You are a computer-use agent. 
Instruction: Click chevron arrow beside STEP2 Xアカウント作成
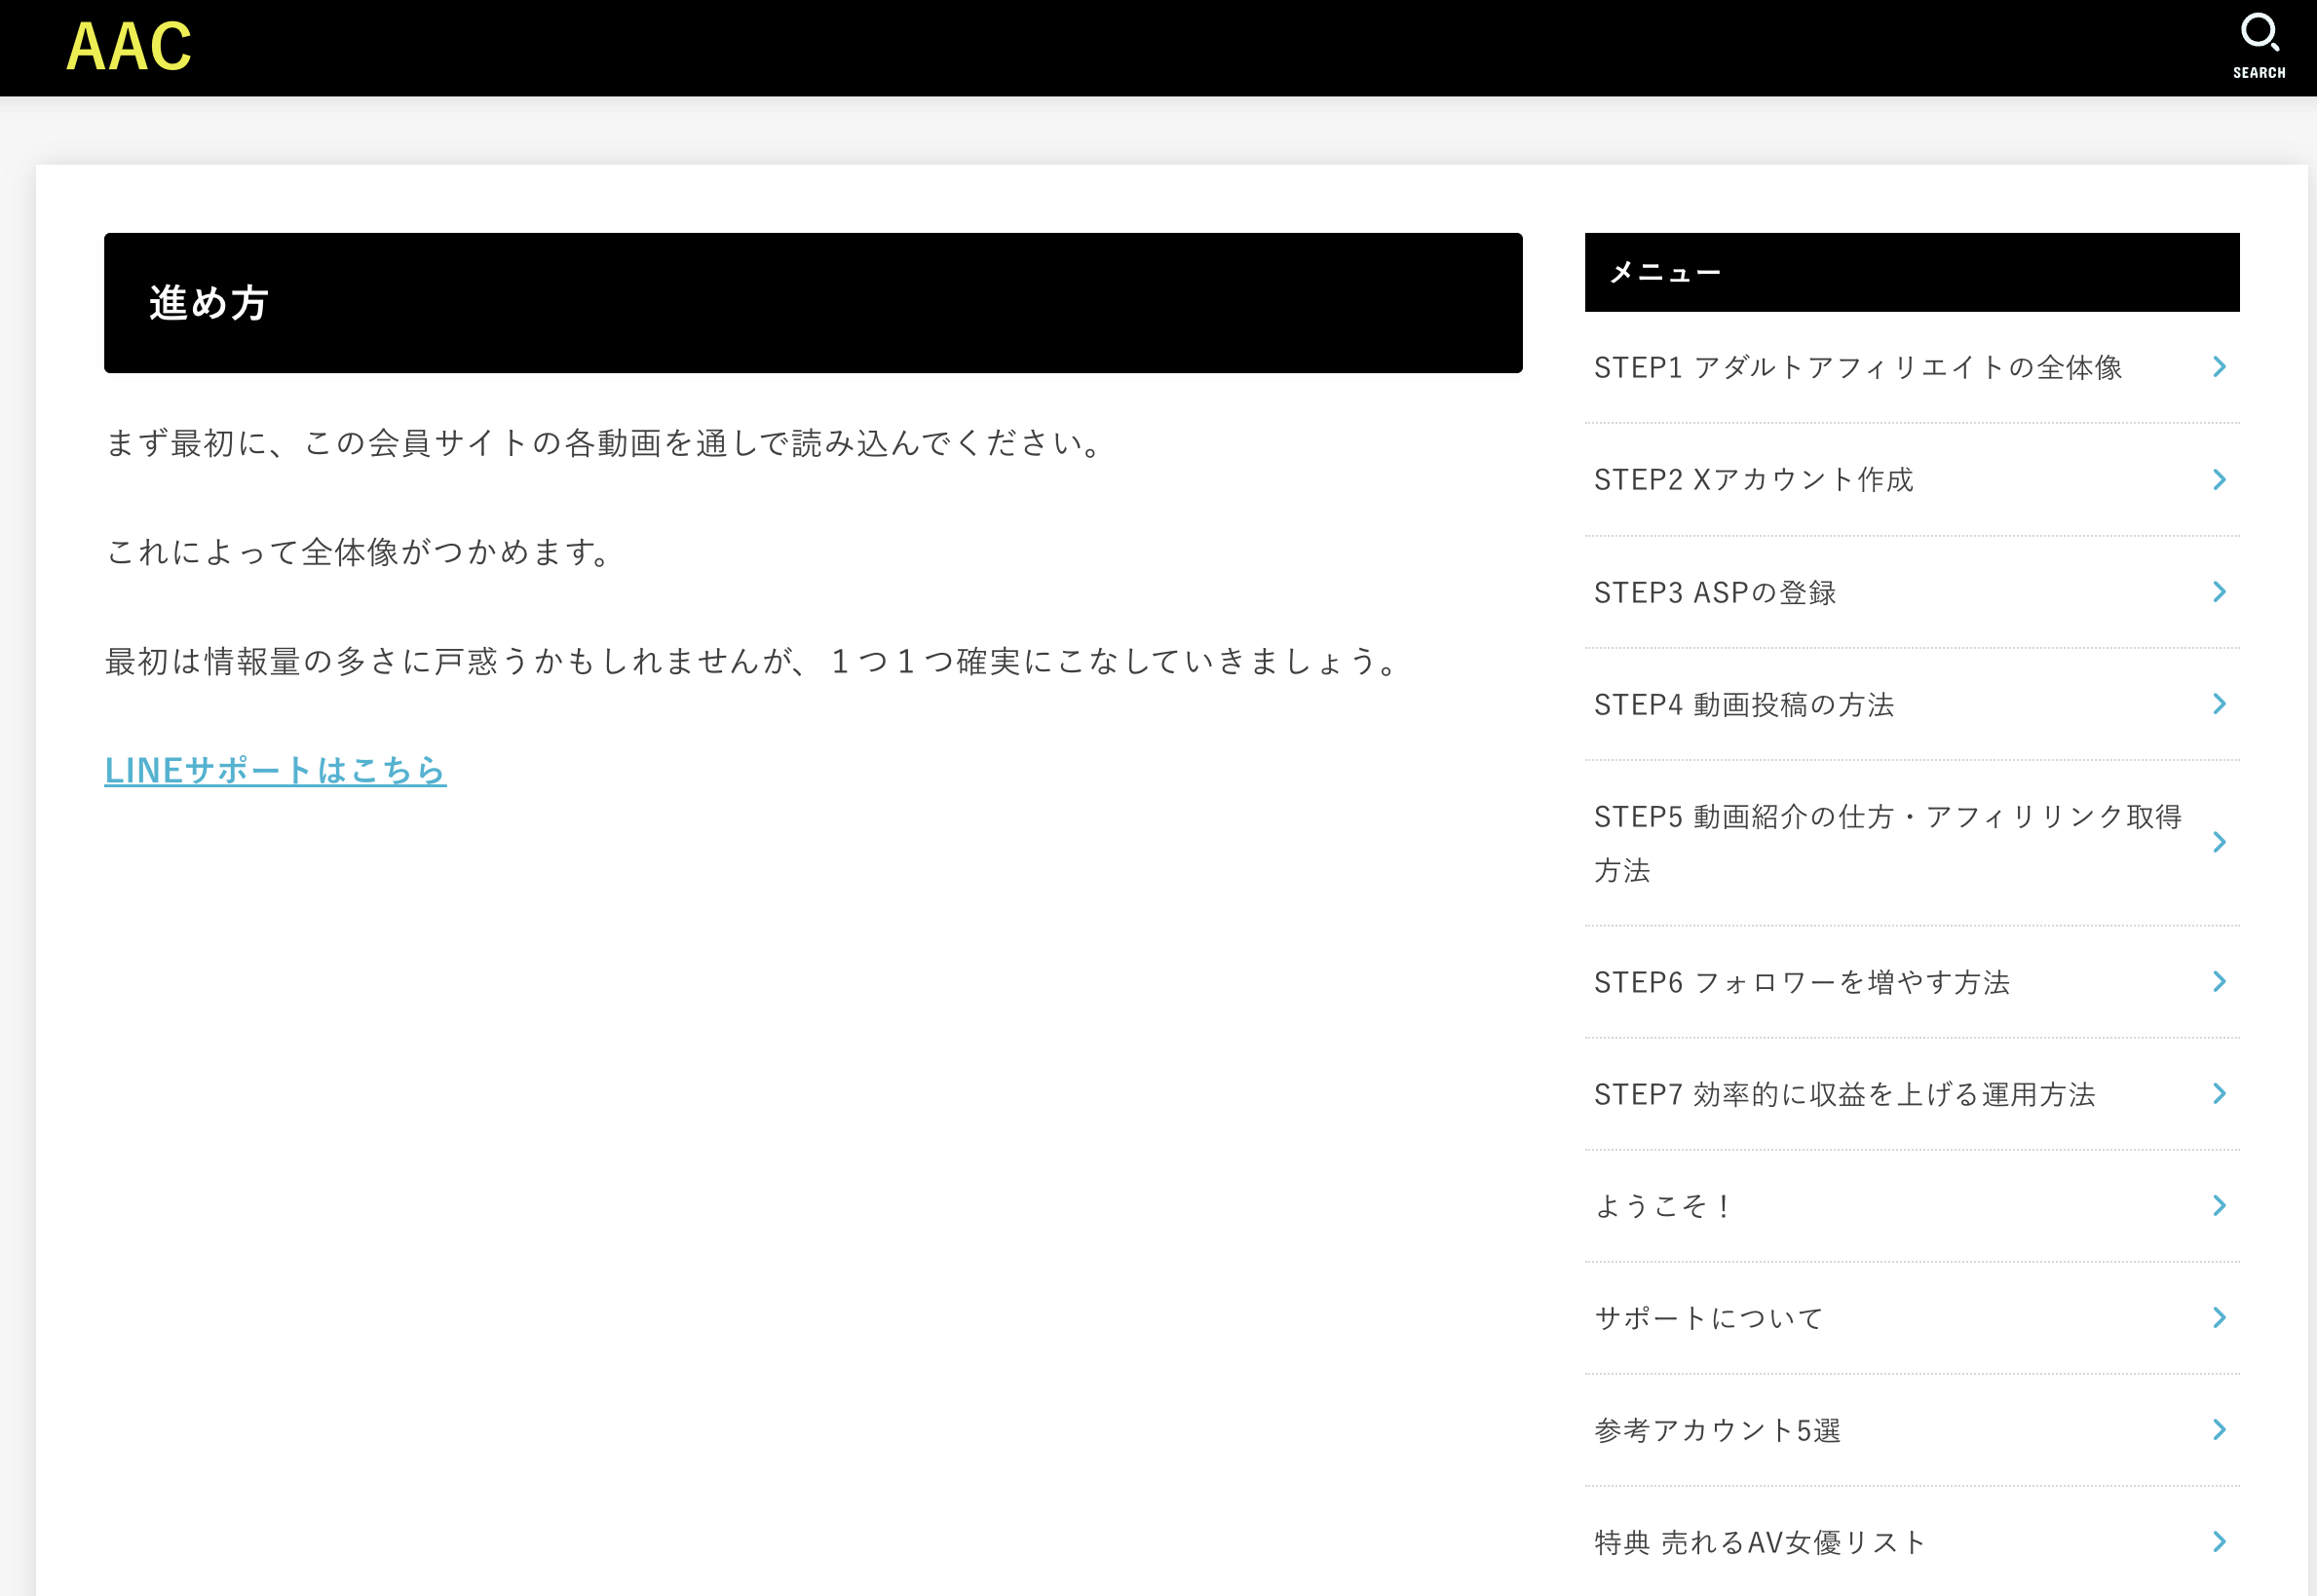pyautogui.click(x=2219, y=480)
